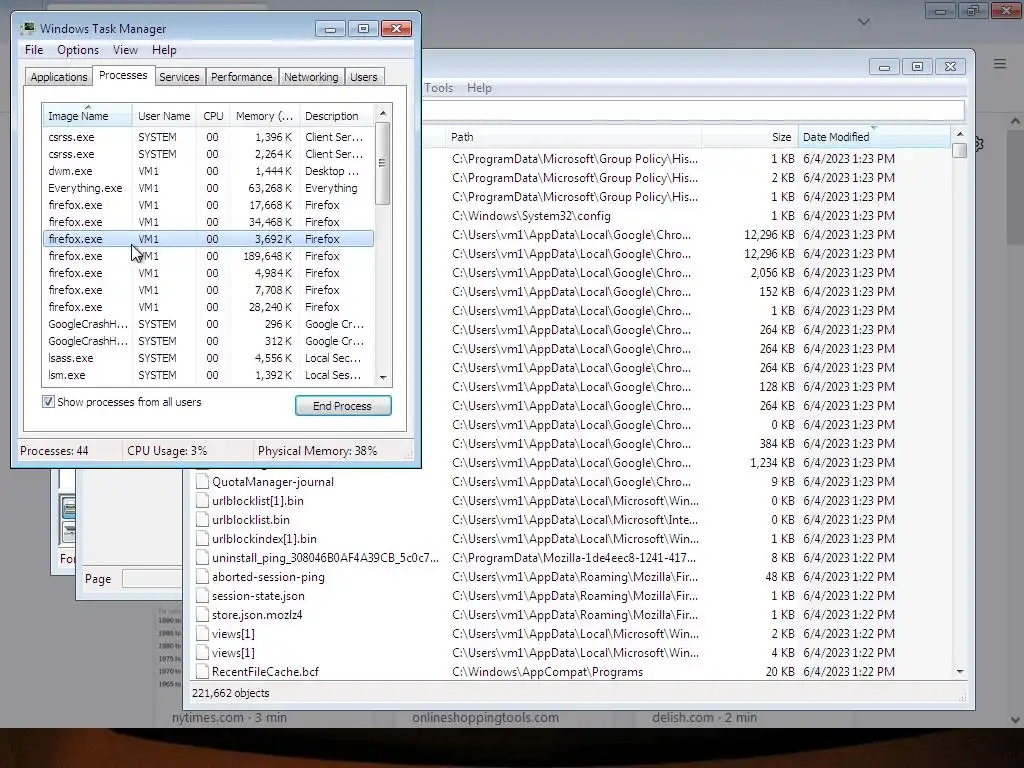This screenshot has height=768, width=1024.
Task: Select store.json.mozlz4 file
Action: click(x=257, y=615)
